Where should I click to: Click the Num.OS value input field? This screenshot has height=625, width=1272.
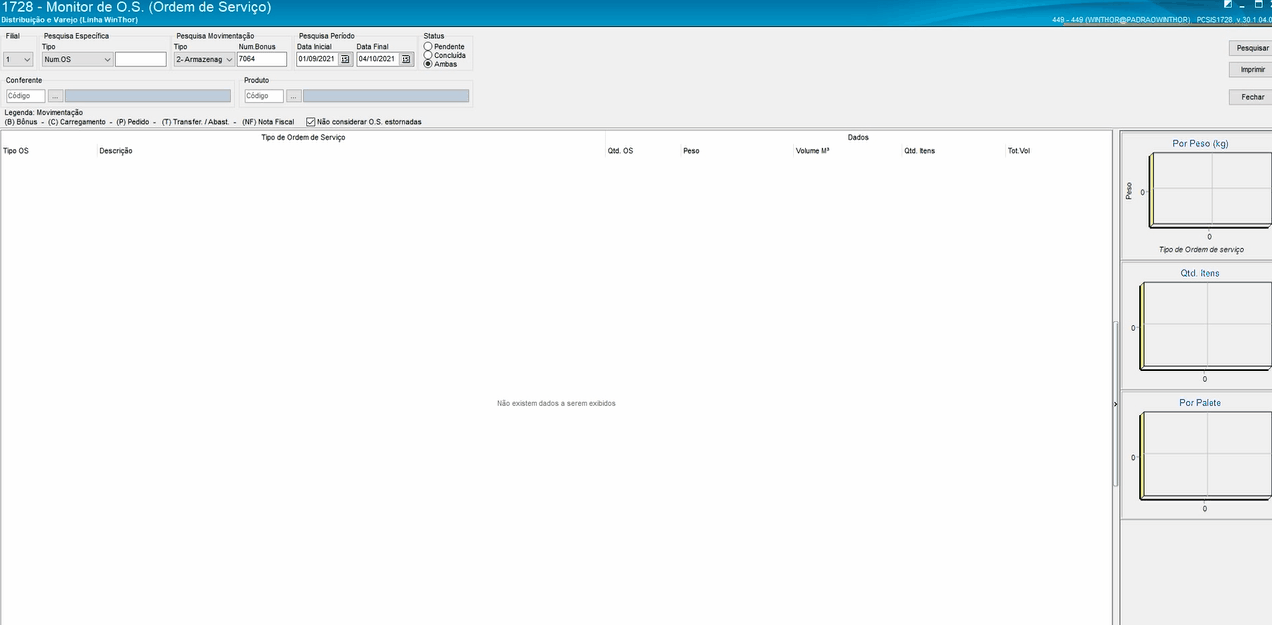pyautogui.click(x=141, y=60)
